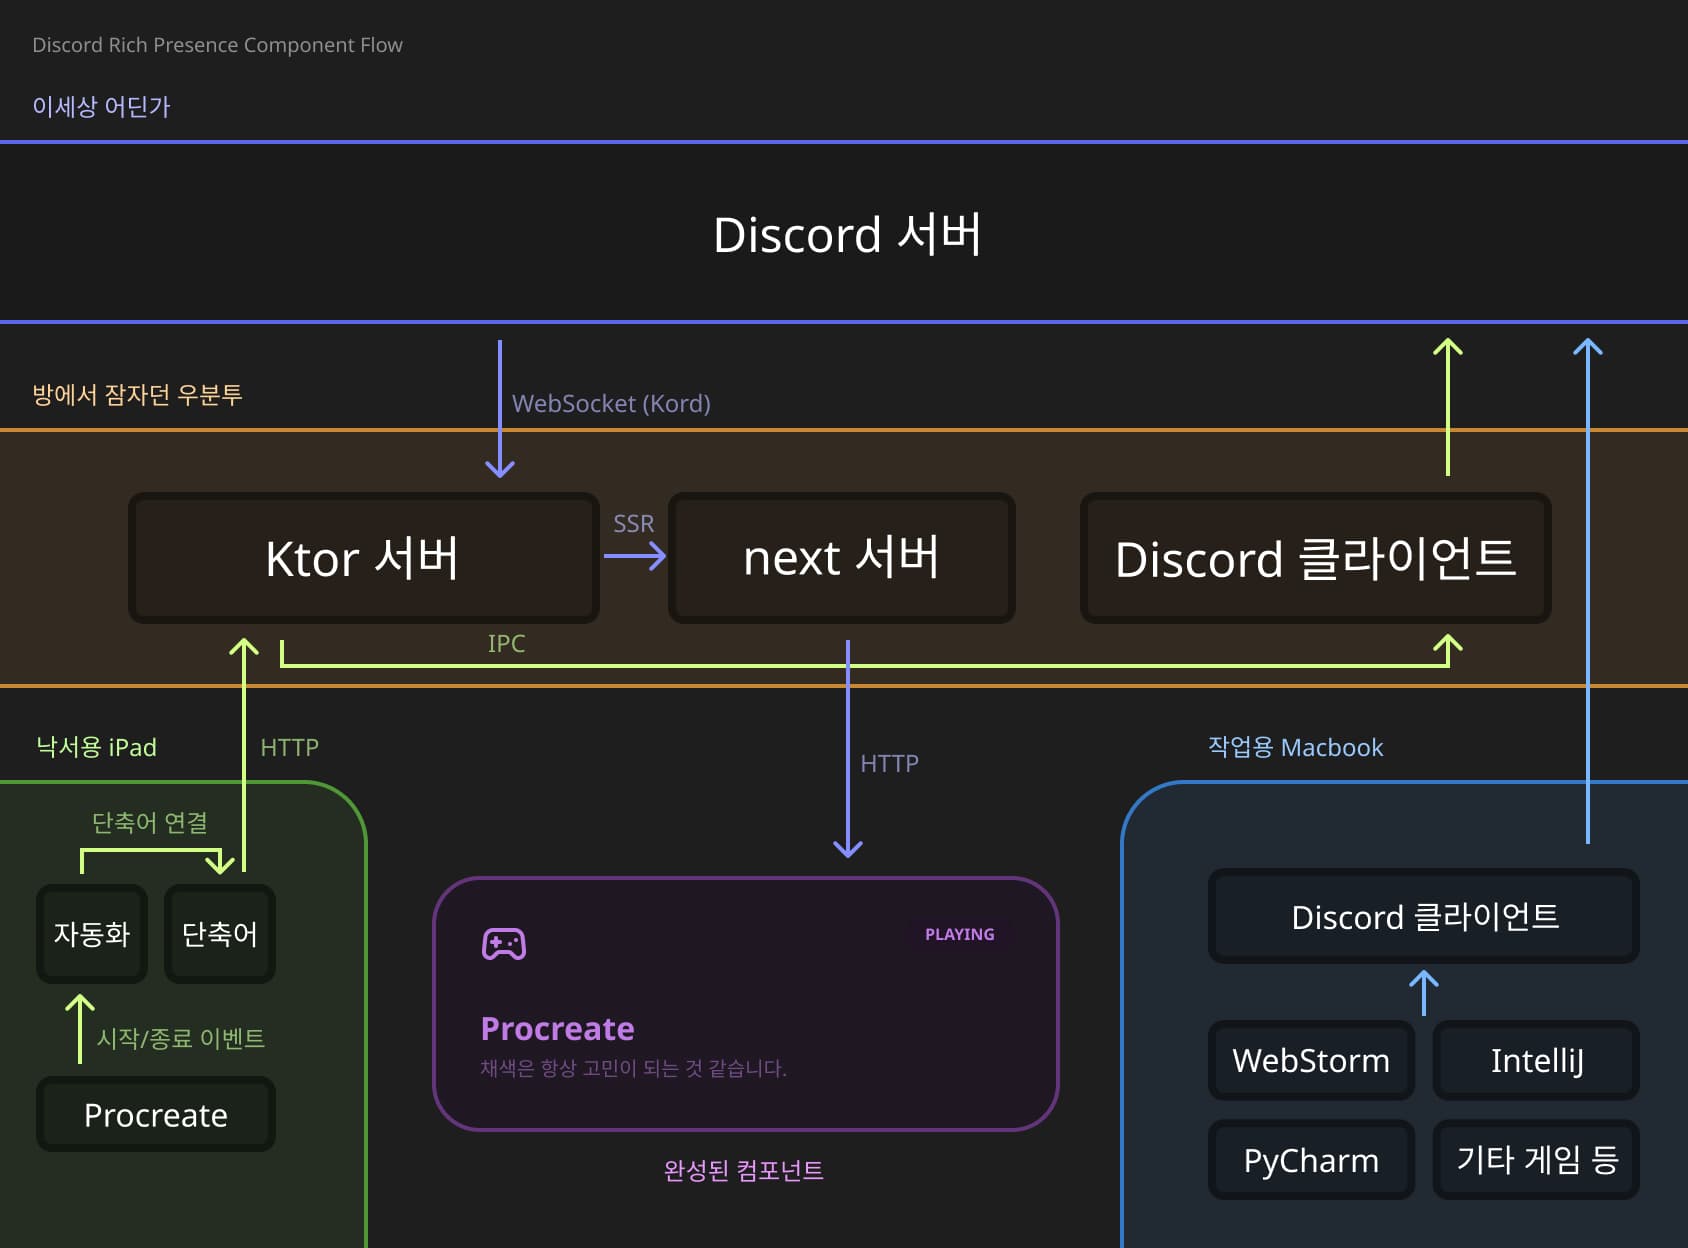
Task: Select the WebStorm box
Action: pyautogui.click(x=1311, y=1060)
